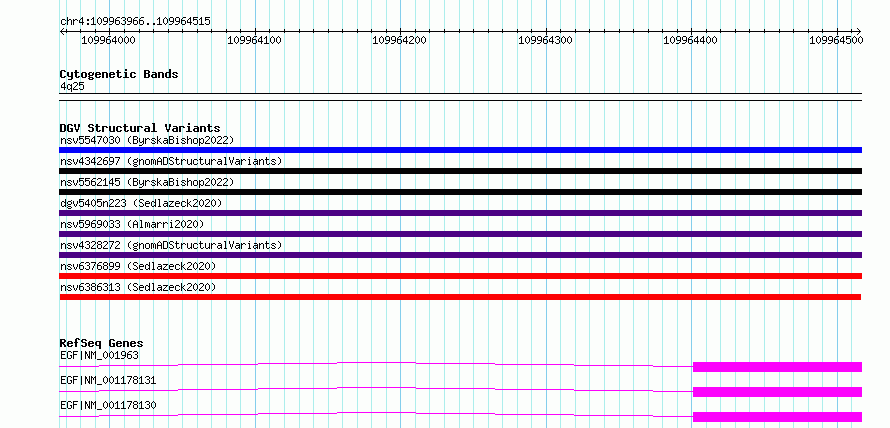
Task: Click ruler position 109964000
Action: coord(109,40)
